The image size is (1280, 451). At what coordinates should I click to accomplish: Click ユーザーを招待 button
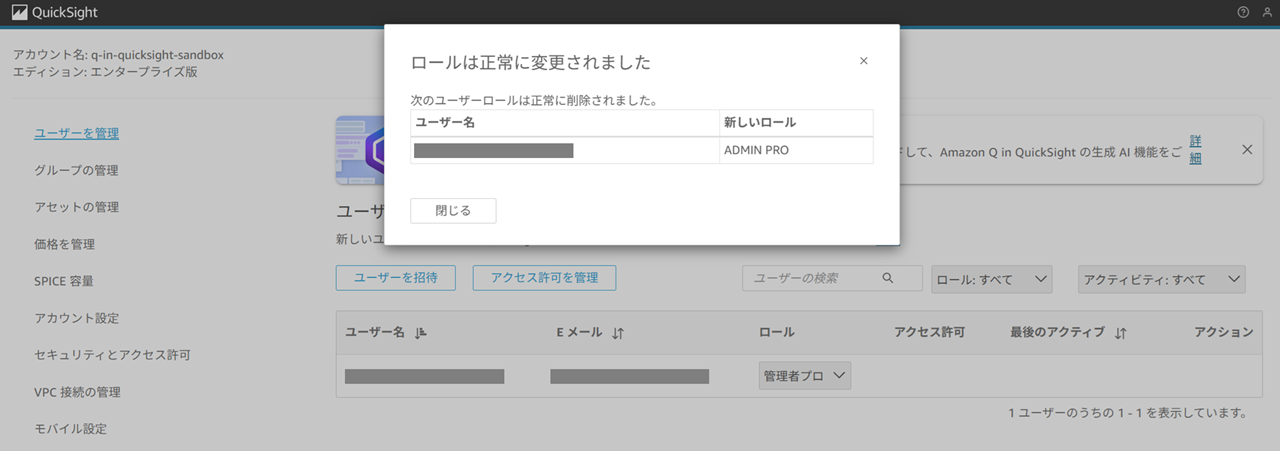click(x=396, y=278)
